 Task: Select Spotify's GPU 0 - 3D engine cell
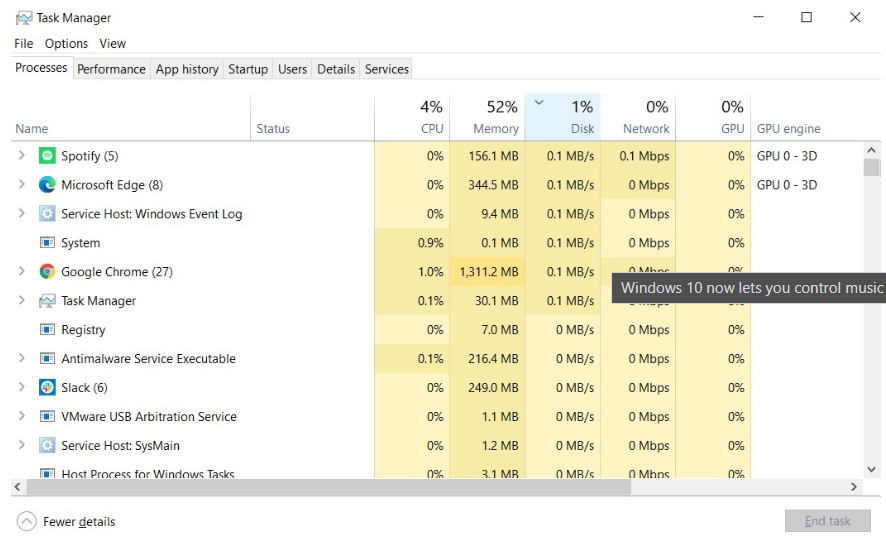coord(808,156)
